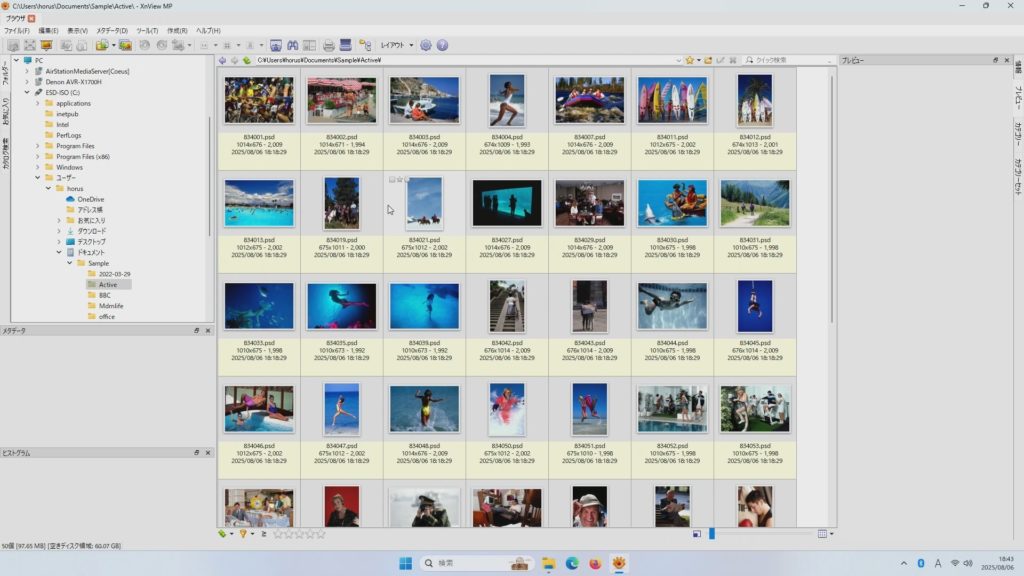The height and width of the screenshot is (576, 1024).
Task: Click the back arrow beside address bar
Action: [x=223, y=60]
